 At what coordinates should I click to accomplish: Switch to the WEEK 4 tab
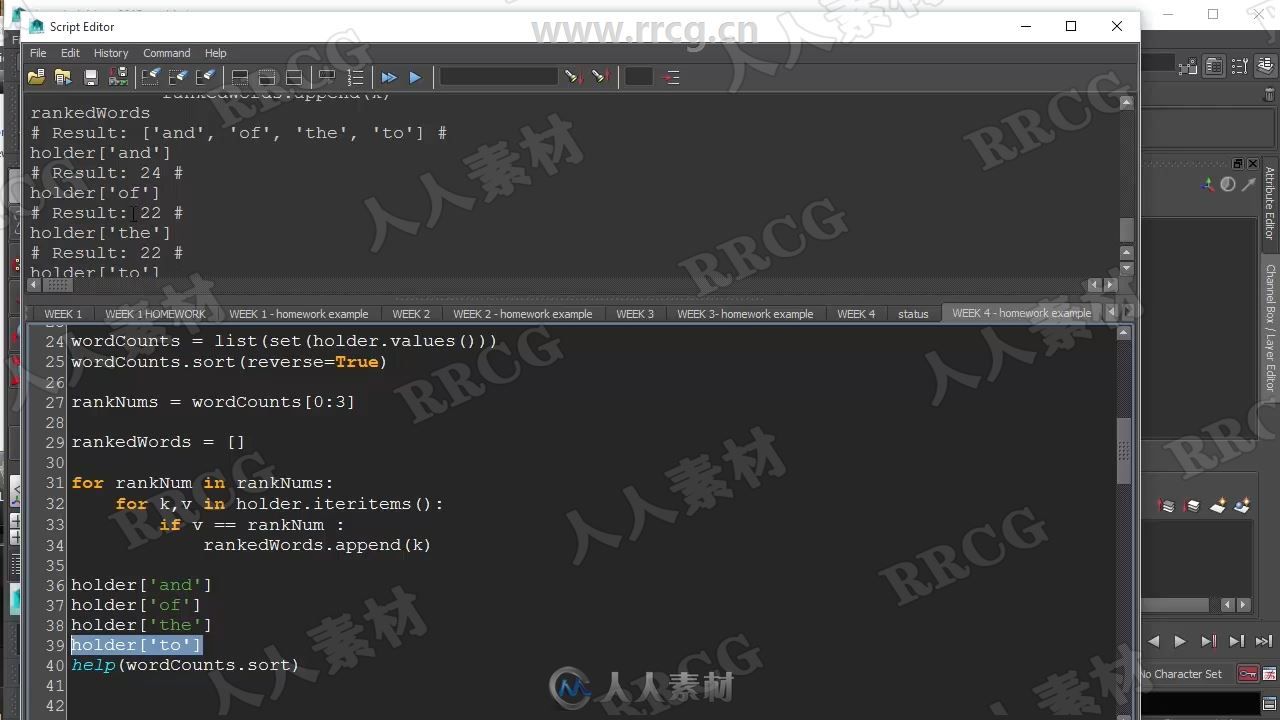[856, 314]
